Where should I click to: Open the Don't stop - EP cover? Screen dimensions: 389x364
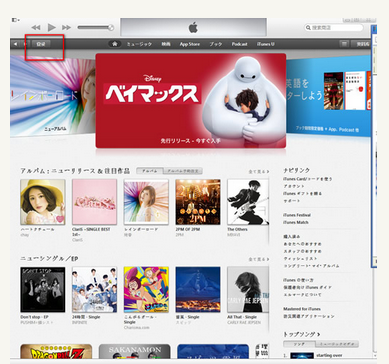click(x=43, y=289)
